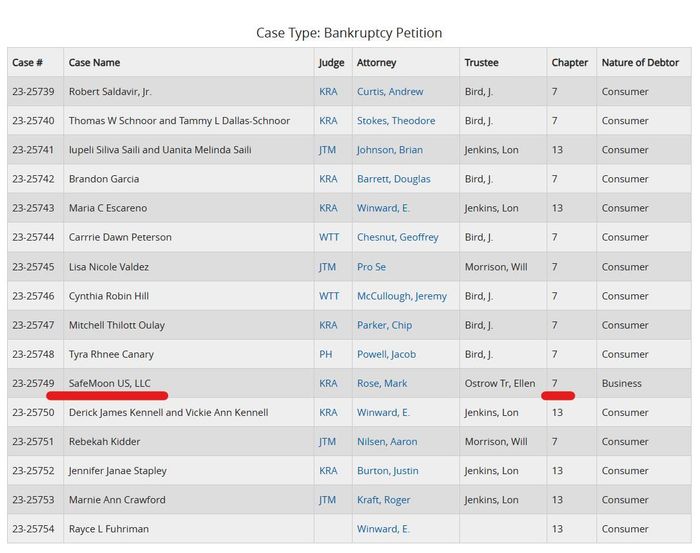
Task: Open attorney link McCullough, Jeremy
Action: [401, 296]
